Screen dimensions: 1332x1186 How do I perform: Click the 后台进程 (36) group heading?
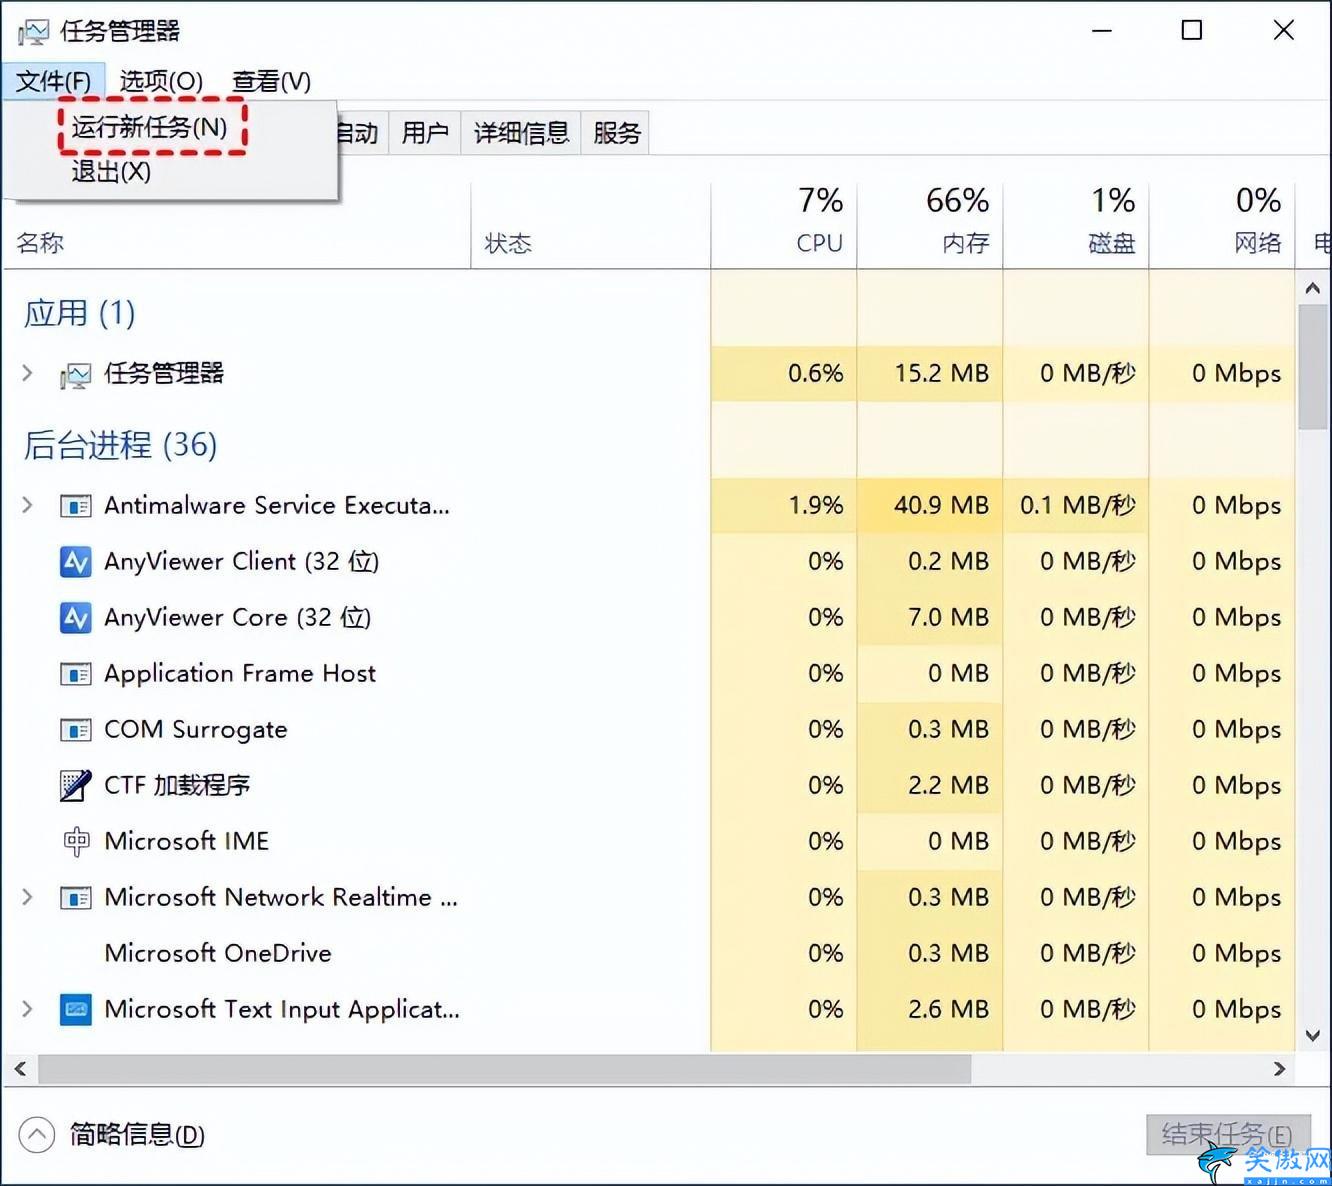click(x=121, y=445)
